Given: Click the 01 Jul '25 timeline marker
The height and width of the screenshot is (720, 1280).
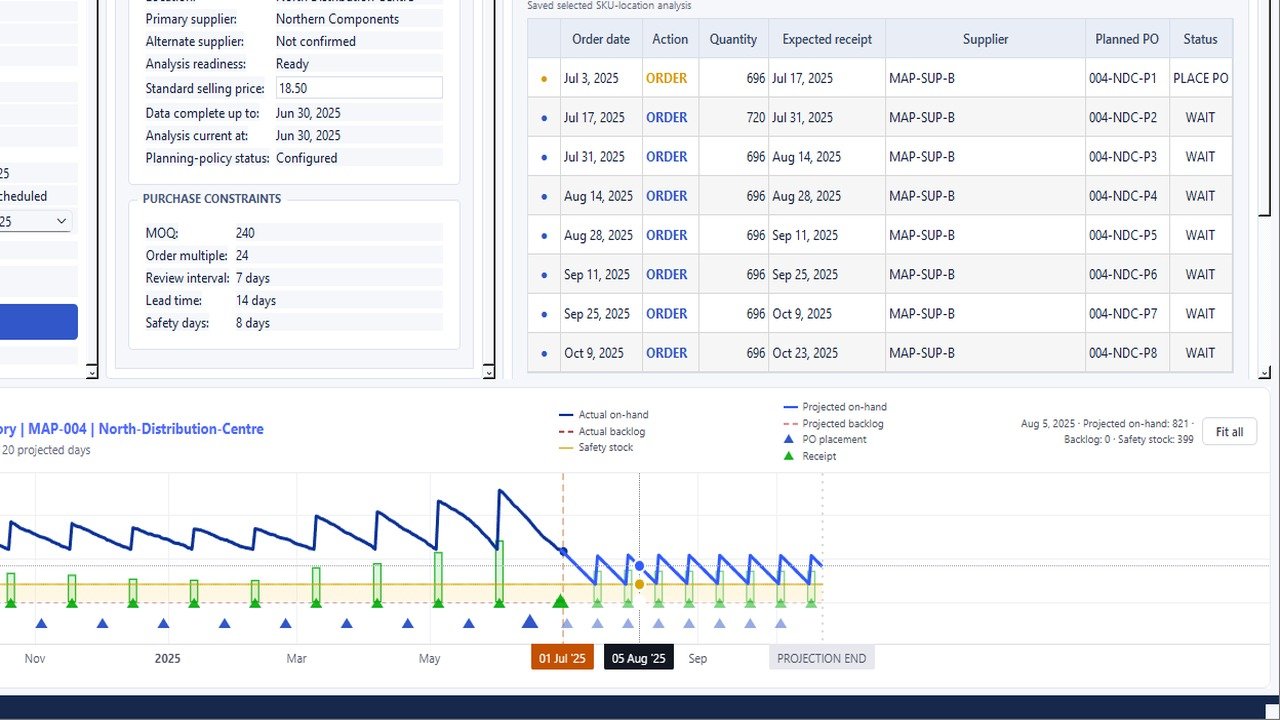Looking at the screenshot, I should pos(562,658).
